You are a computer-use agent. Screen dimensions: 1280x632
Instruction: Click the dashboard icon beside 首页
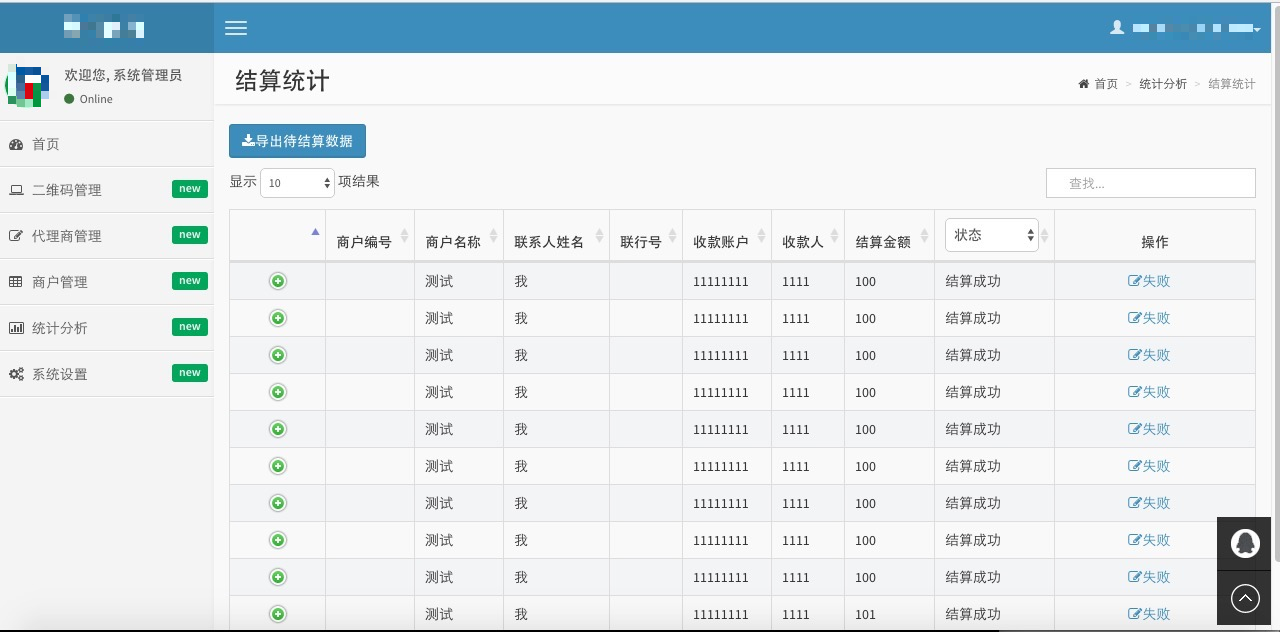point(16,144)
